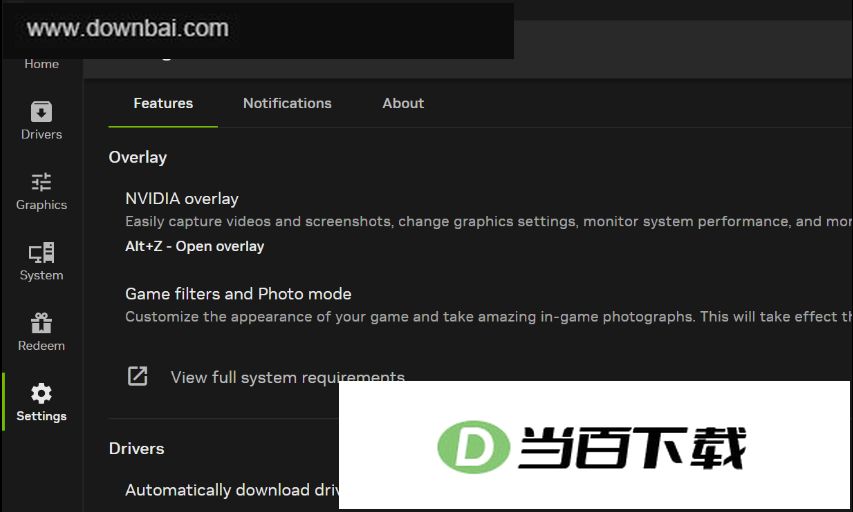Viewport: 853px width, 512px height.
Task: Click Alt+Z - Open overlay shortcut text
Action: pyautogui.click(x=195, y=246)
